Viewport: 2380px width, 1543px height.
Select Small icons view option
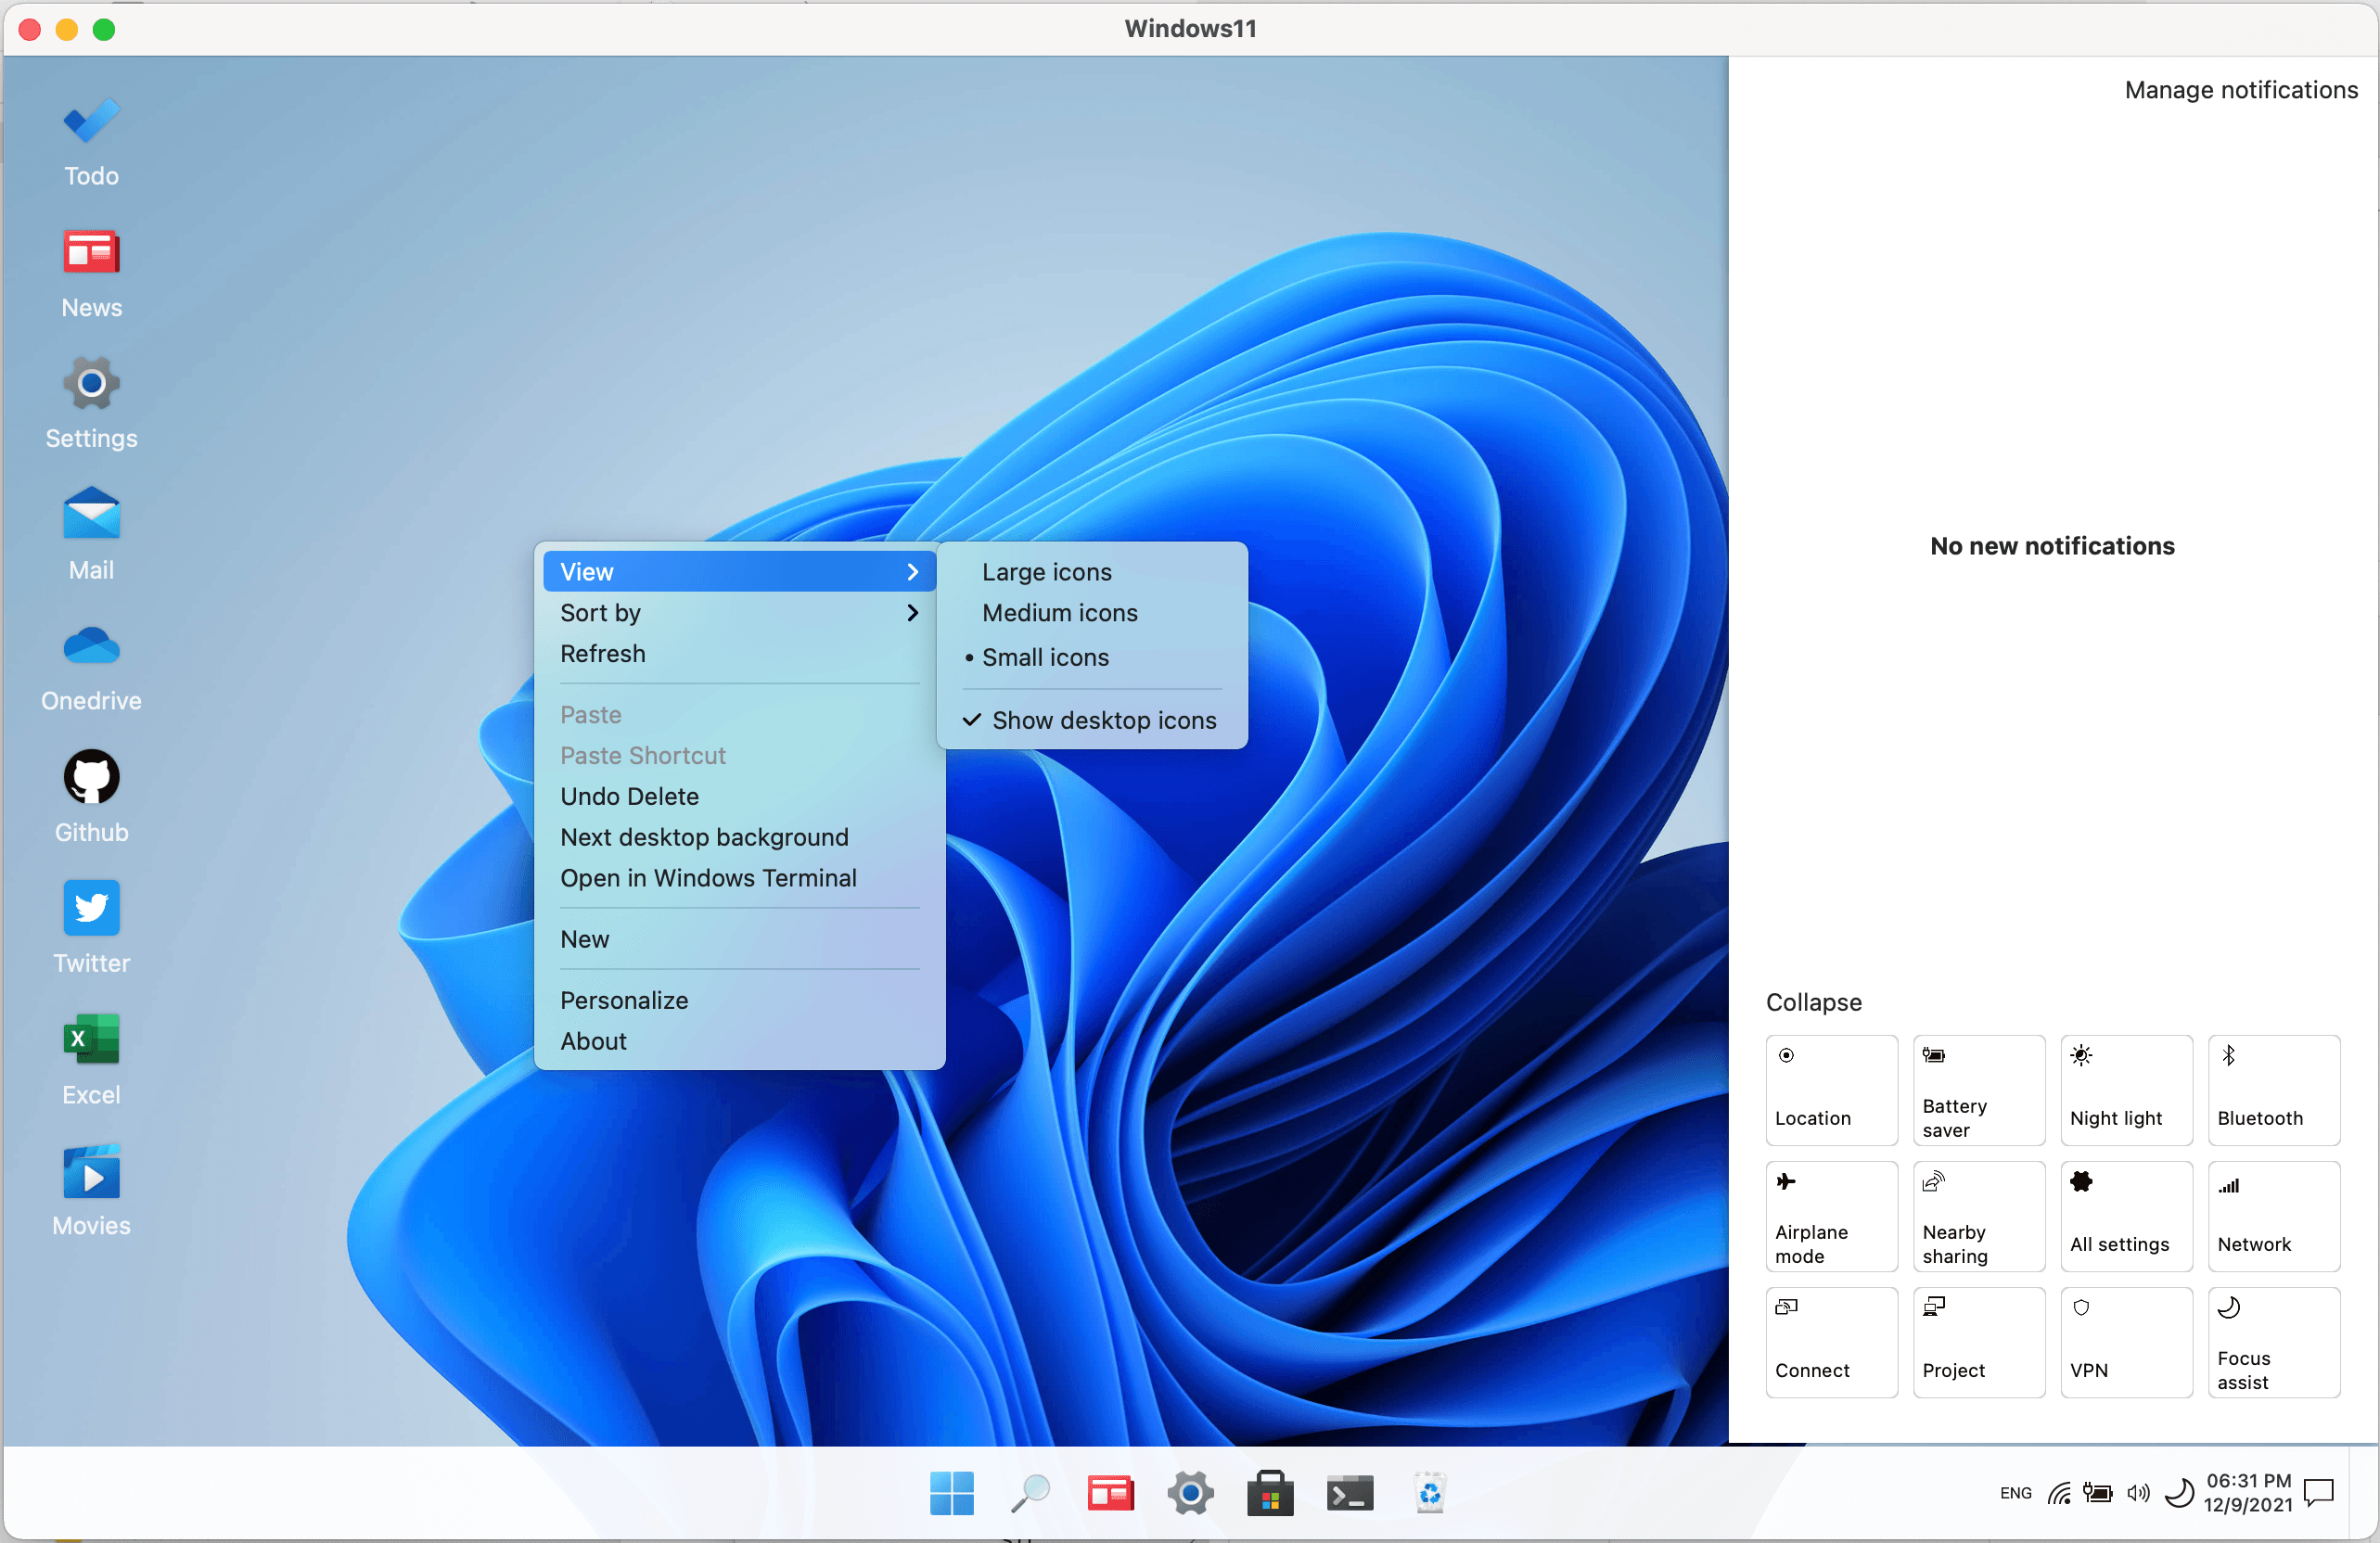[1045, 657]
